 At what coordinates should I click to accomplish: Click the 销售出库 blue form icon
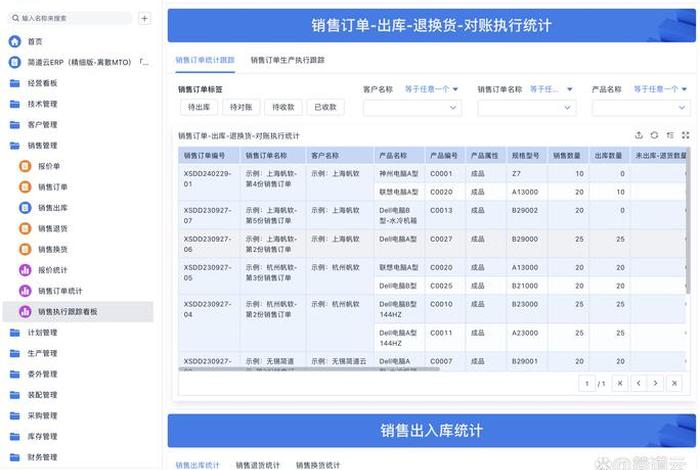point(25,208)
